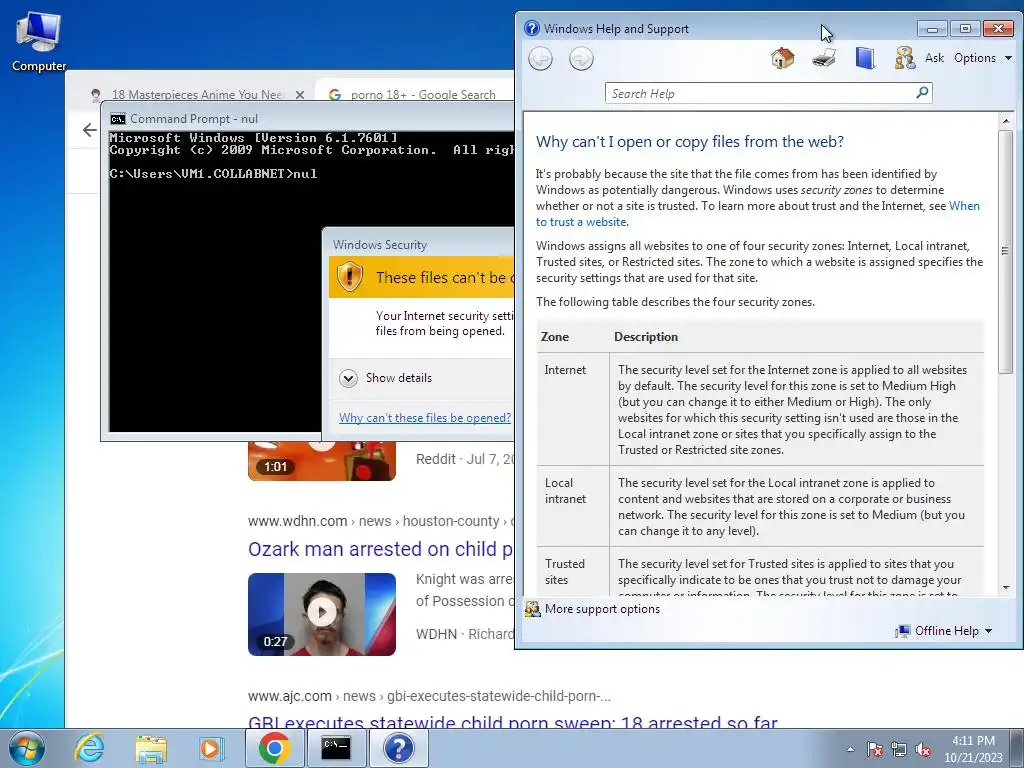Switch to '18 Masterpieces Anime' Chrome tab
Viewport: 1024px width, 768px height.
pyautogui.click(x=196, y=95)
